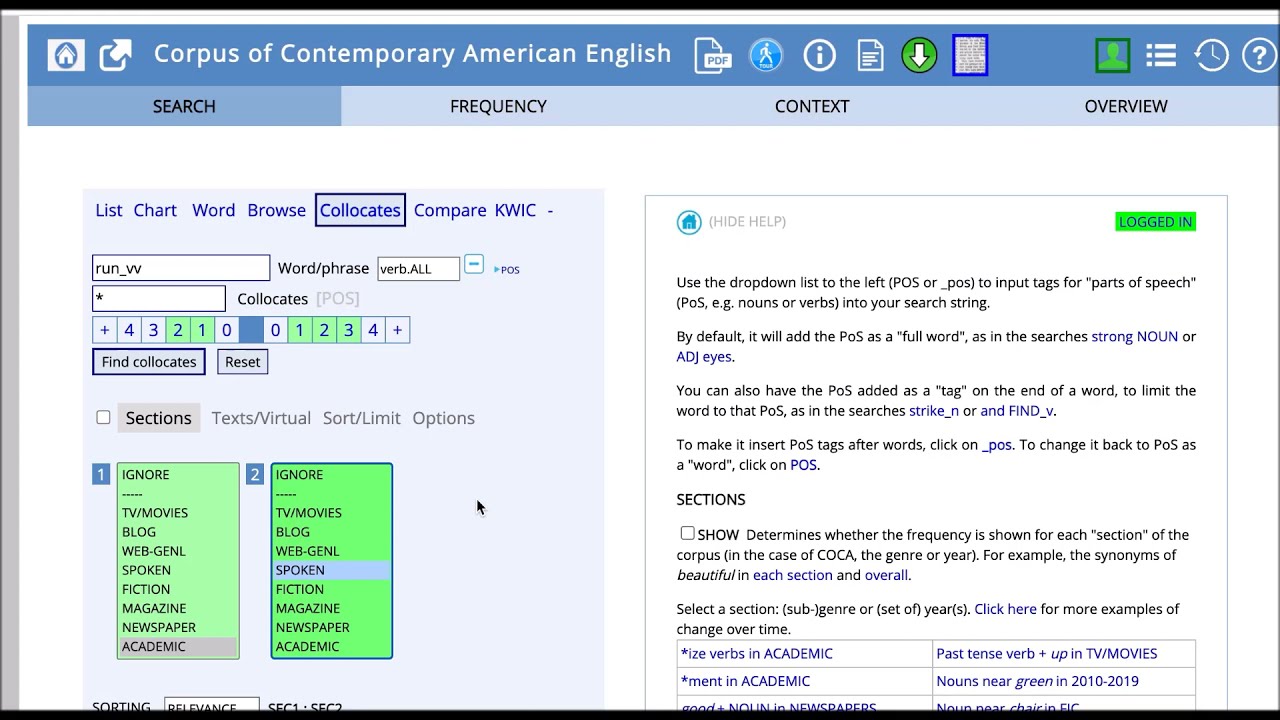Viewport: 1280px width, 720px height.
Task: Click the collocates [POS] link
Action: click(x=338, y=298)
